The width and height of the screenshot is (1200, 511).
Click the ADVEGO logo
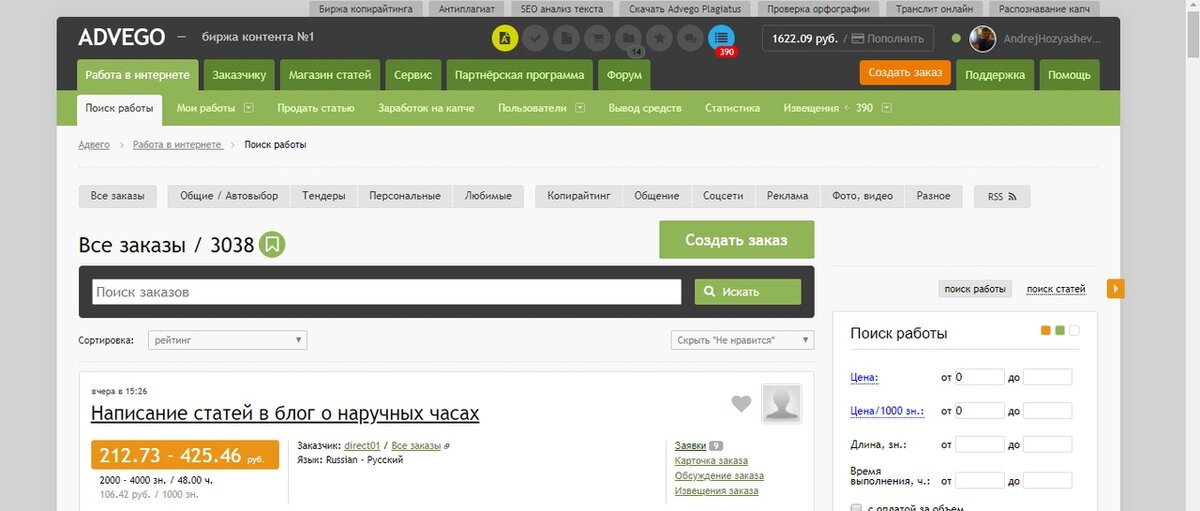pyautogui.click(x=121, y=38)
